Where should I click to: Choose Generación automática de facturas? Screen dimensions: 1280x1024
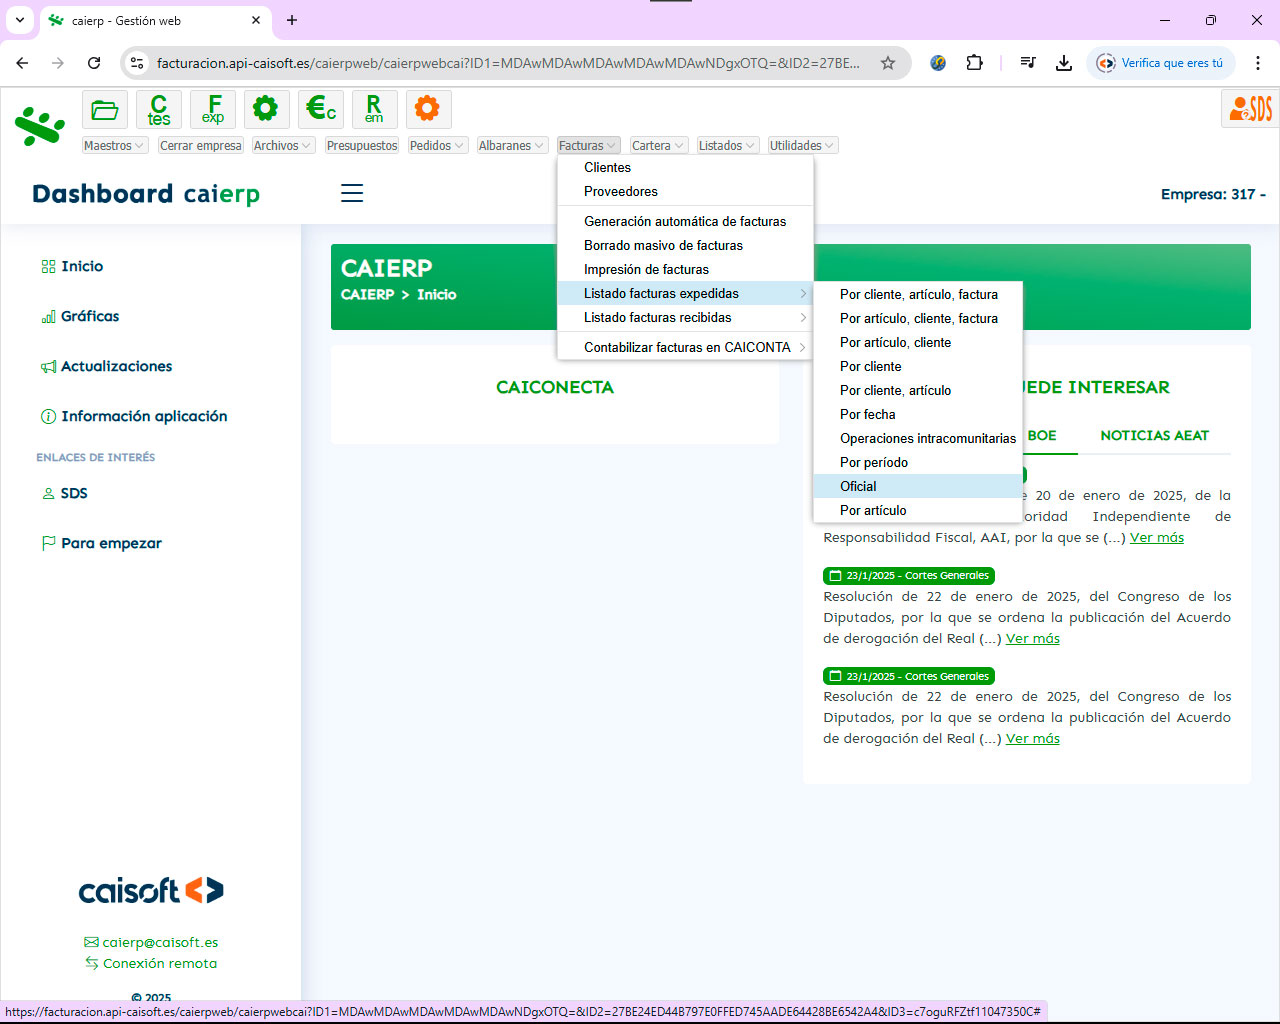click(685, 221)
